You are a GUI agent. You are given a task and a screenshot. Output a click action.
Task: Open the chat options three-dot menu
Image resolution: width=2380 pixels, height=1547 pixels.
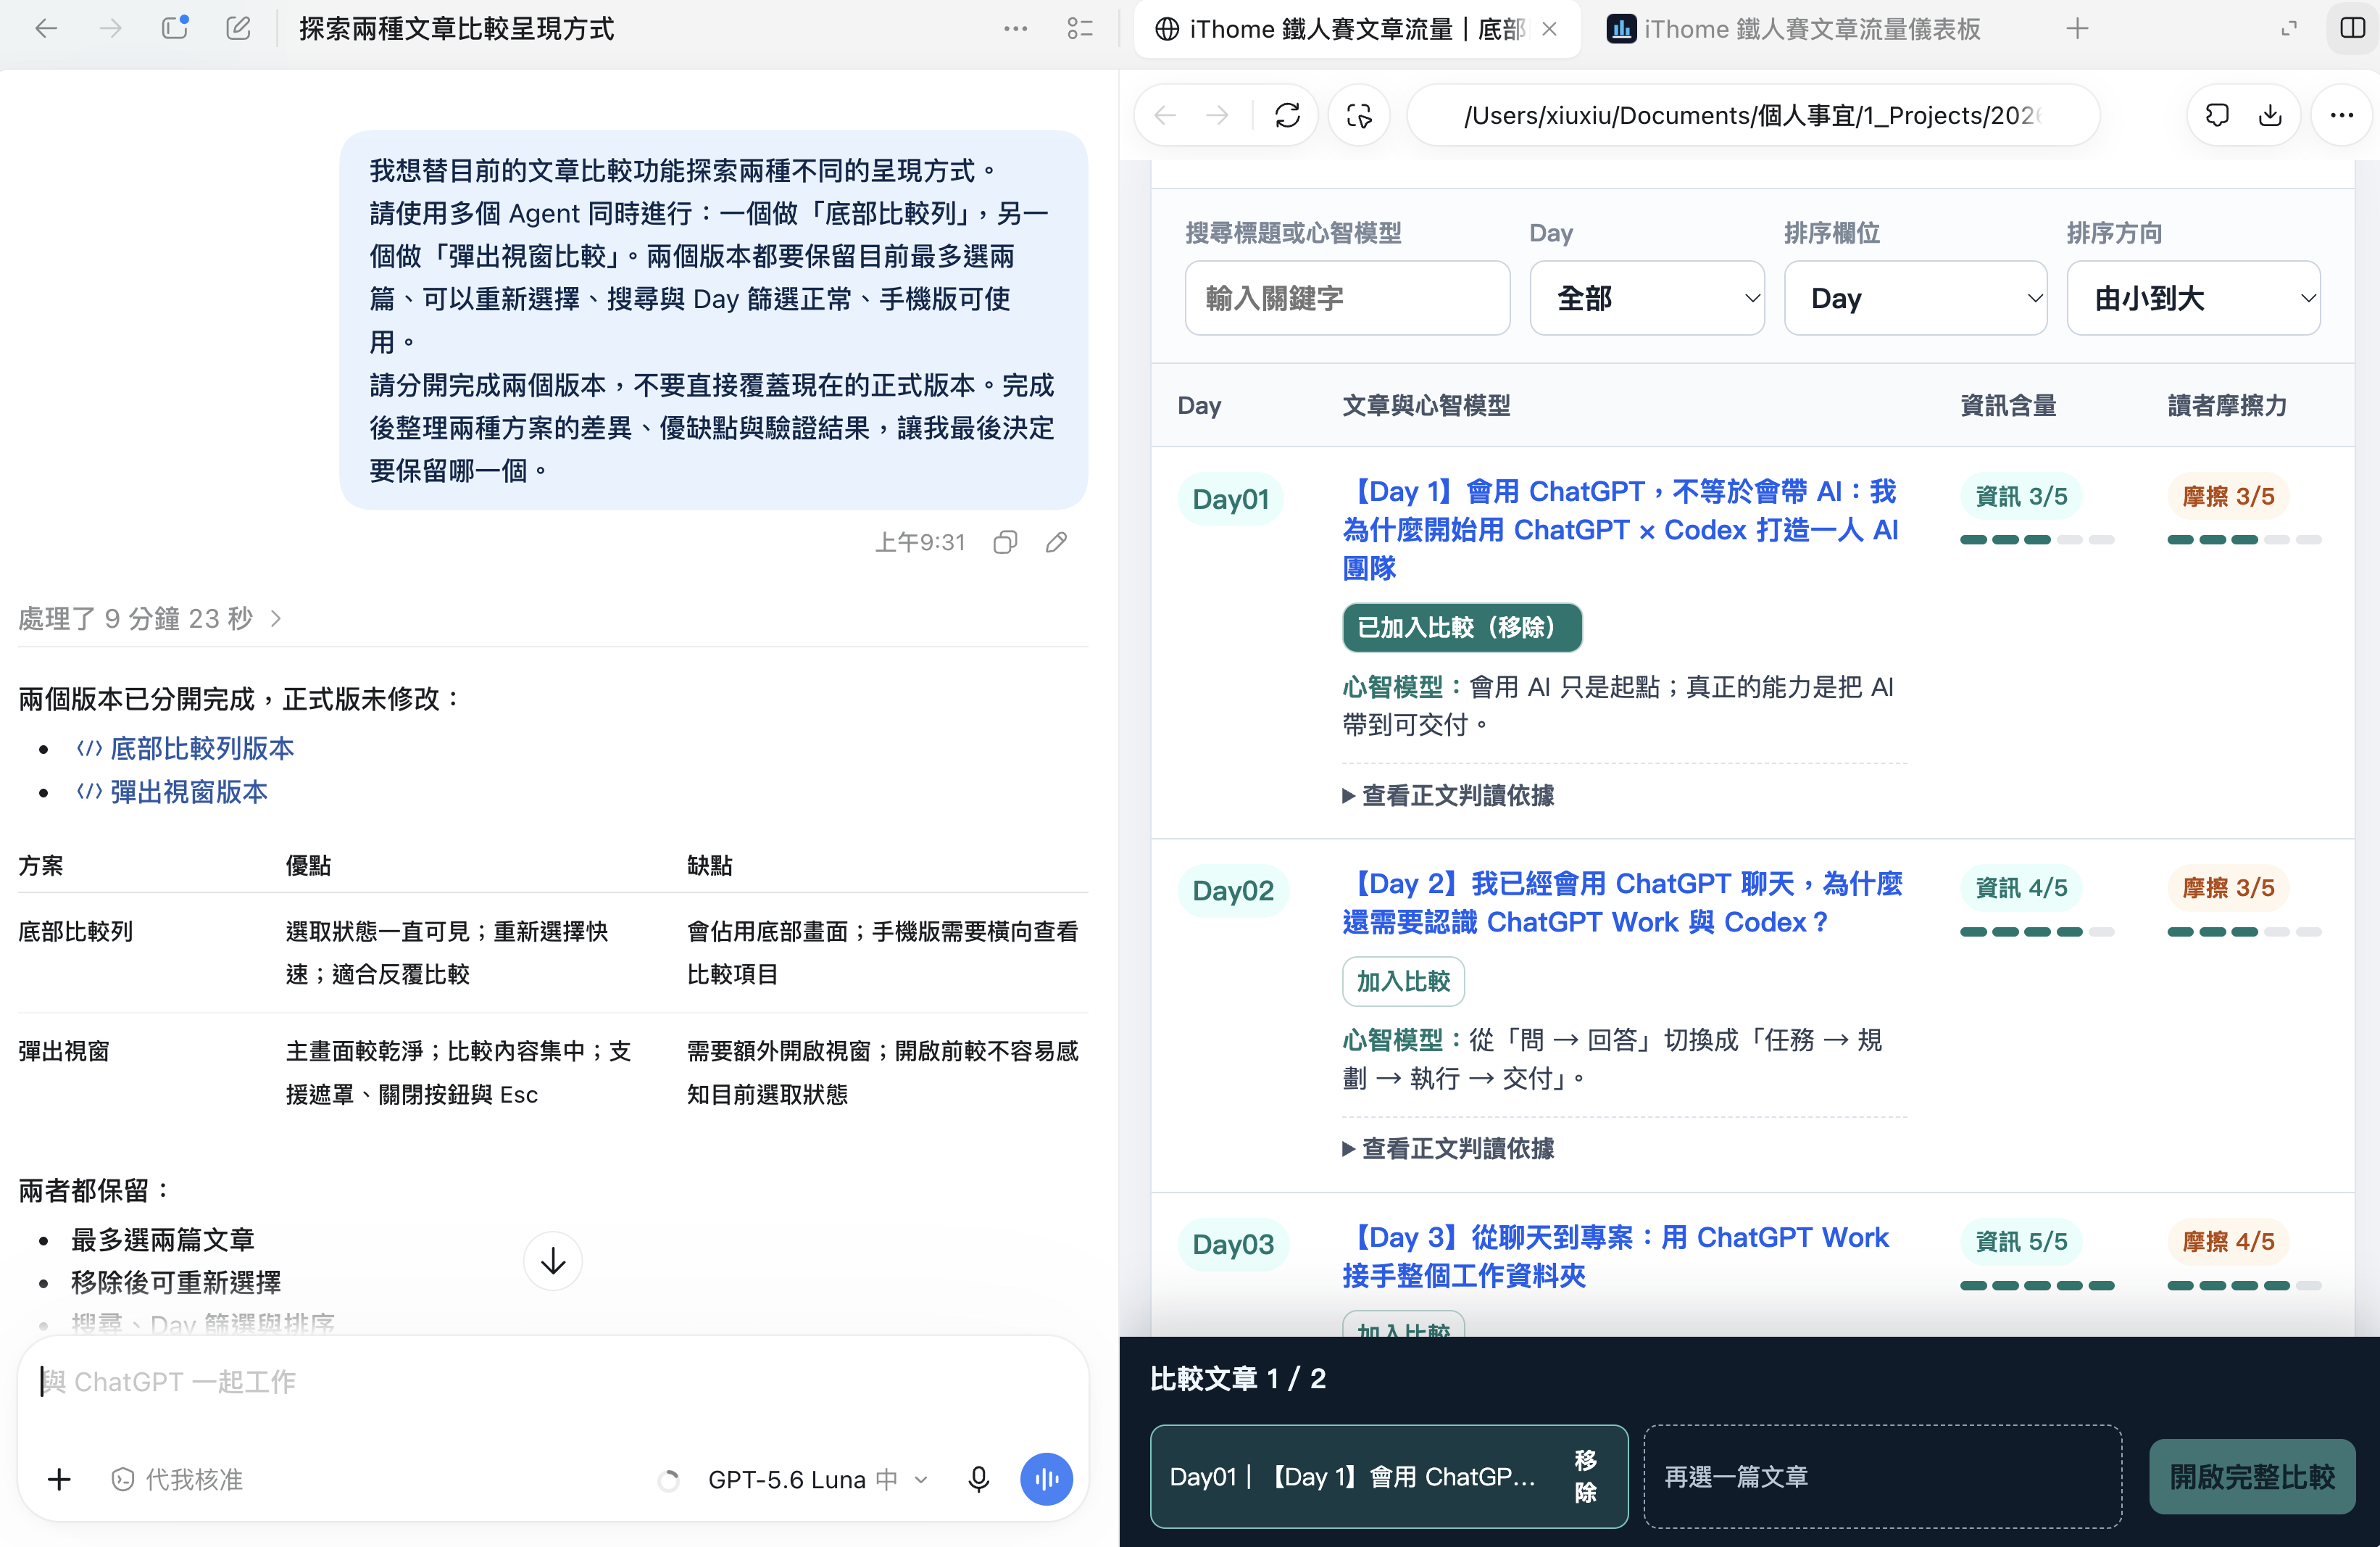1016,29
